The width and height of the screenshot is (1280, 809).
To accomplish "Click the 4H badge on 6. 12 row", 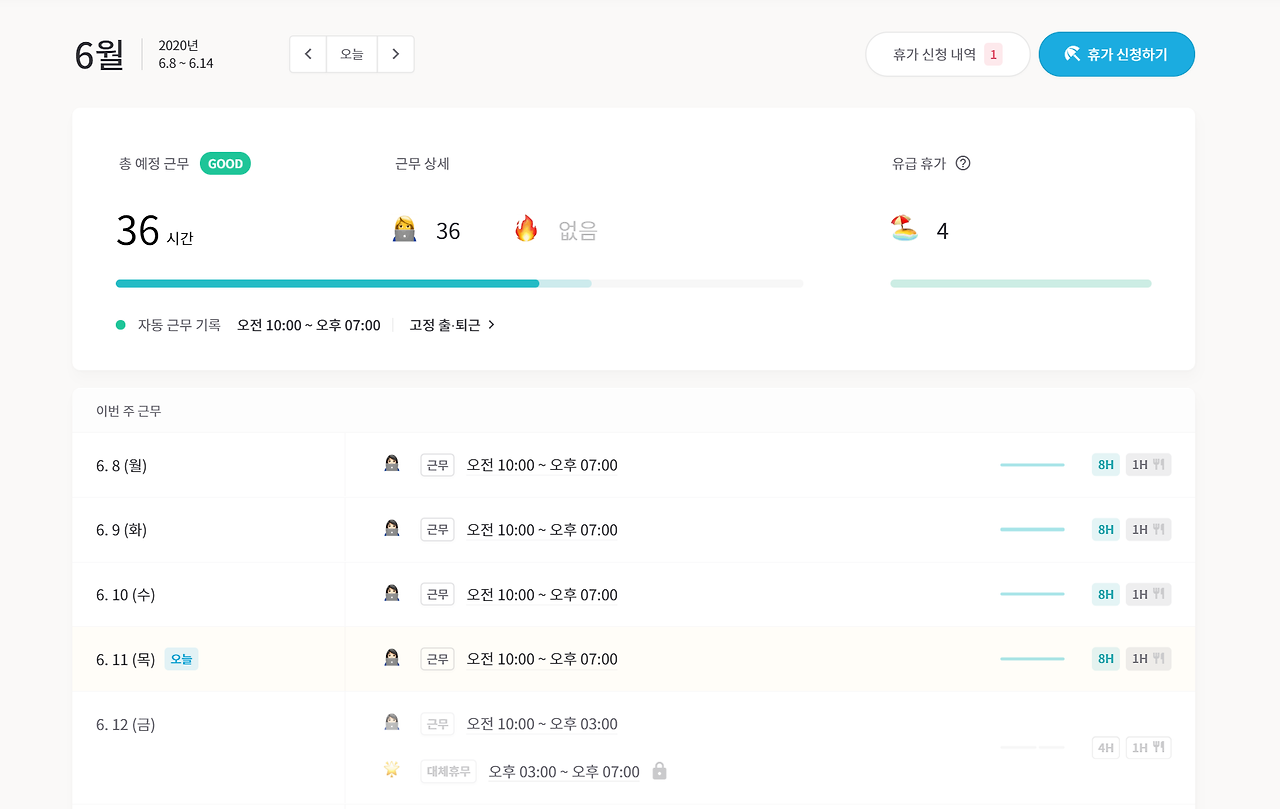I will (1106, 747).
